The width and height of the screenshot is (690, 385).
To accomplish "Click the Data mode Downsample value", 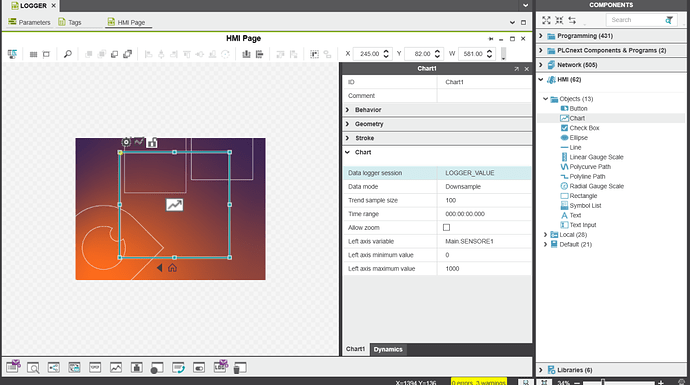I will [x=463, y=187].
